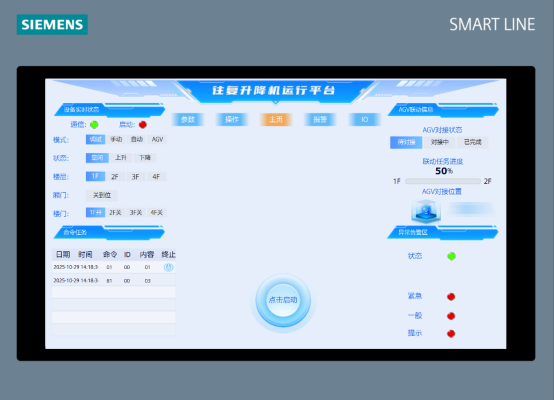Click the red 提示 alarm indicator light
Image resolution: width=554 pixels, height=400 pixels.
(451, 334)
